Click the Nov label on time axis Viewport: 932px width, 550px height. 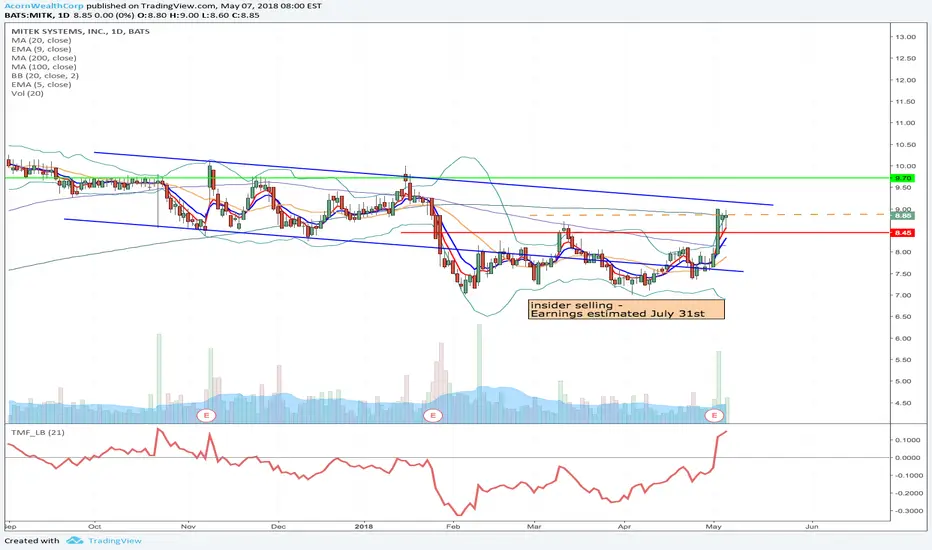(188, 526)
